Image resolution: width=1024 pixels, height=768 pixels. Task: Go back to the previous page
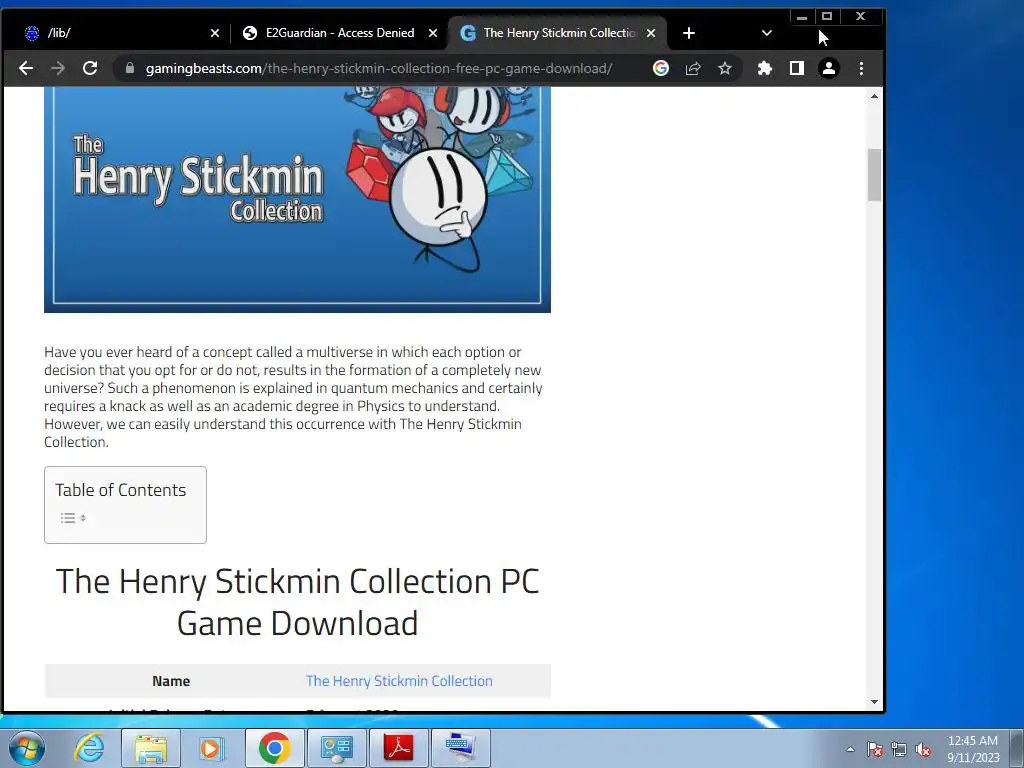click(x=25, y=68)
